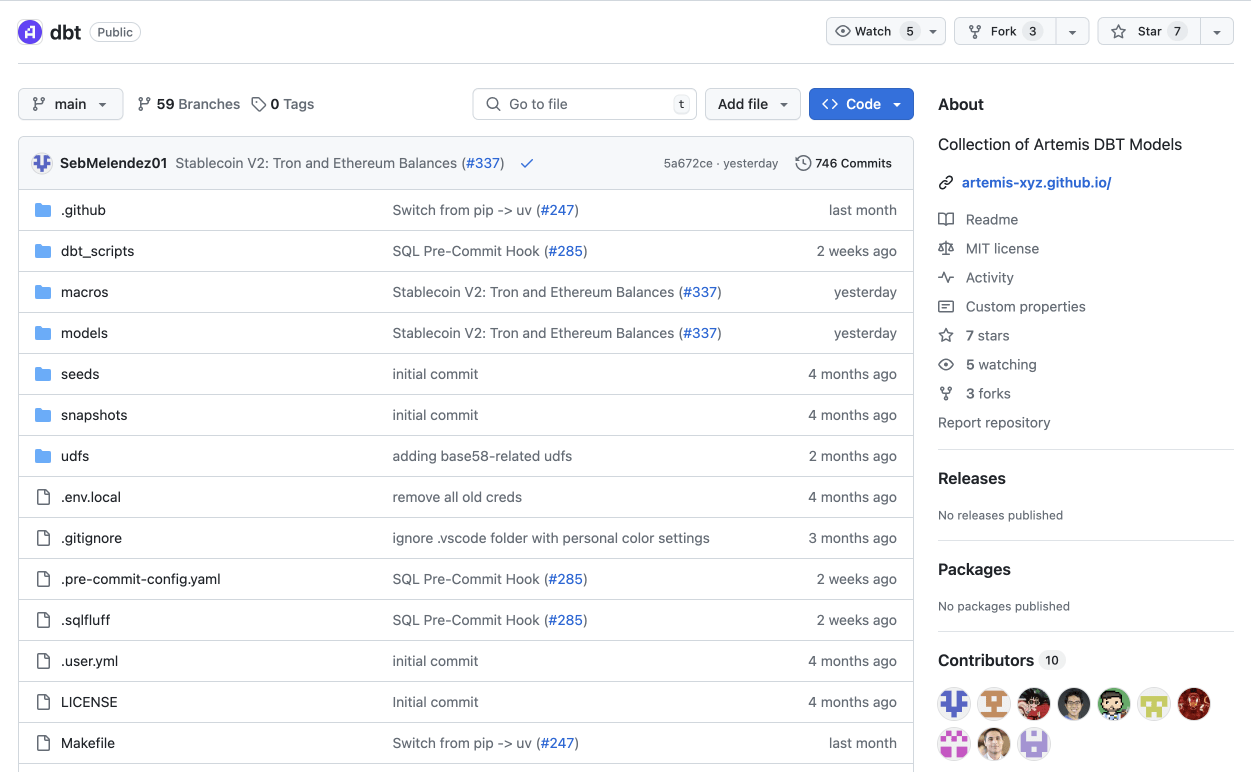Open the Contributors section heading
Viewport: 1251px width, 772px height.
coord(986,660)
